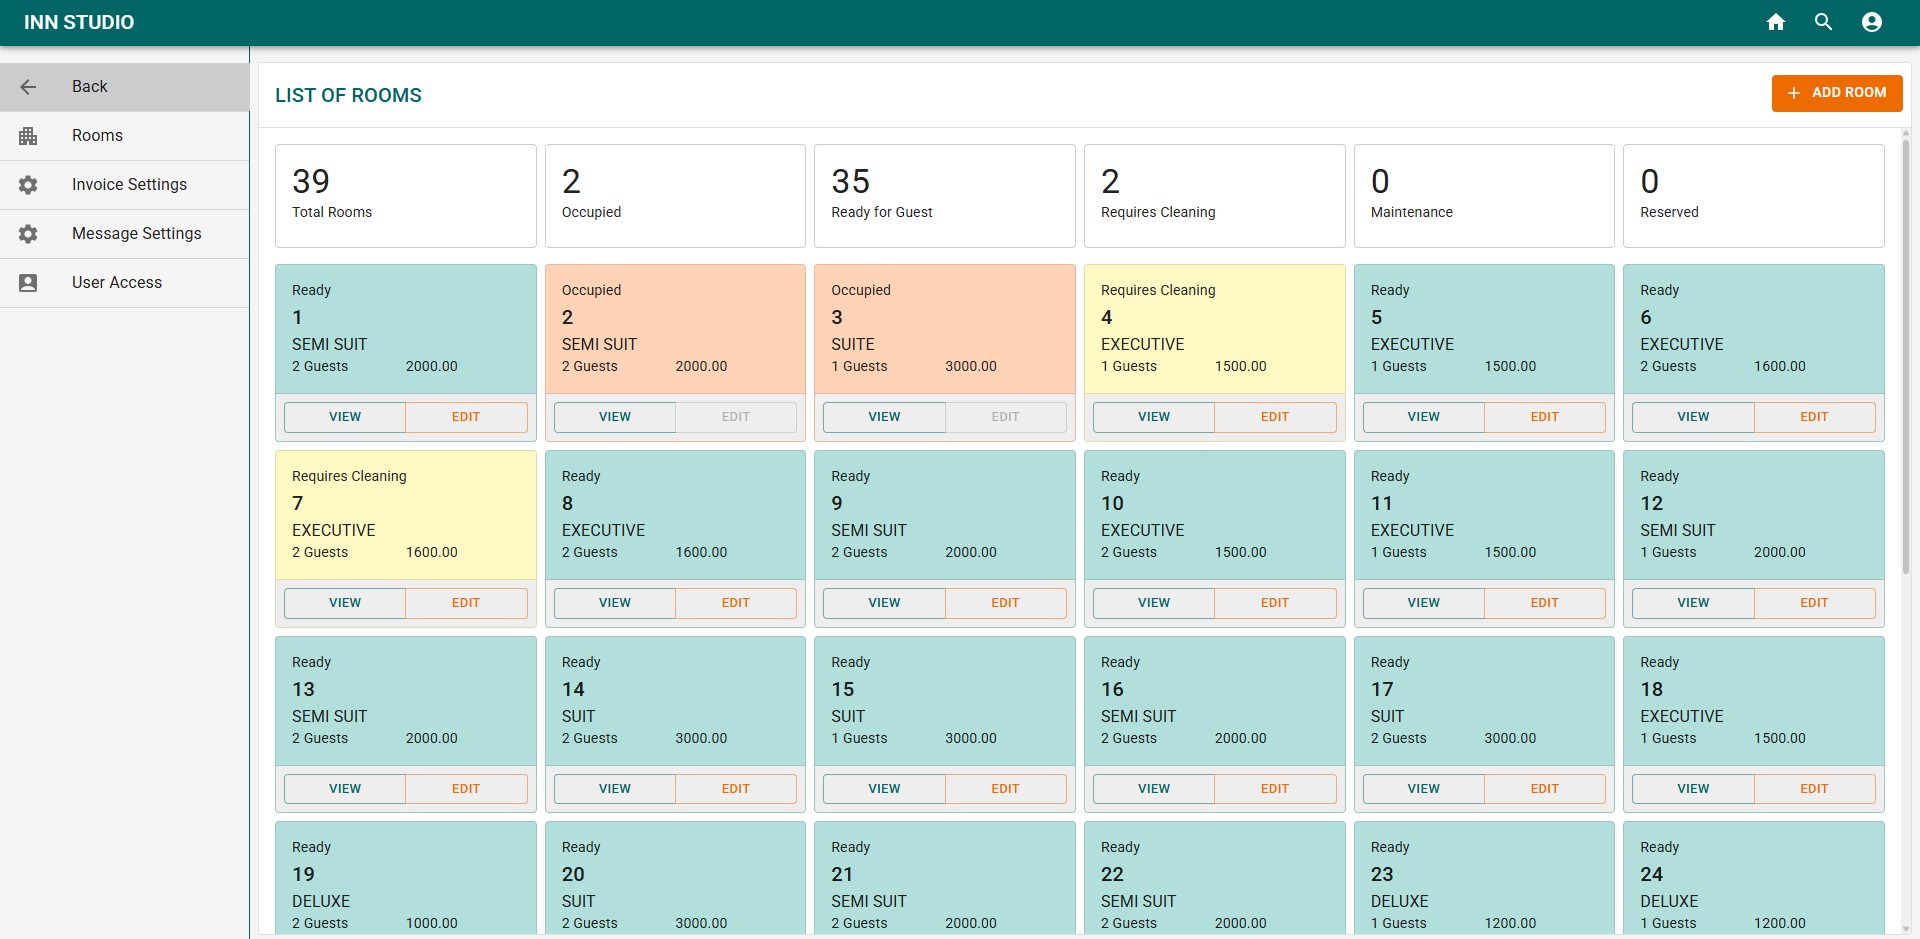The width and height of the screenshot is (1920, 939).
Task: Click the home icon in the header
Action: (x=1776, y=22)
